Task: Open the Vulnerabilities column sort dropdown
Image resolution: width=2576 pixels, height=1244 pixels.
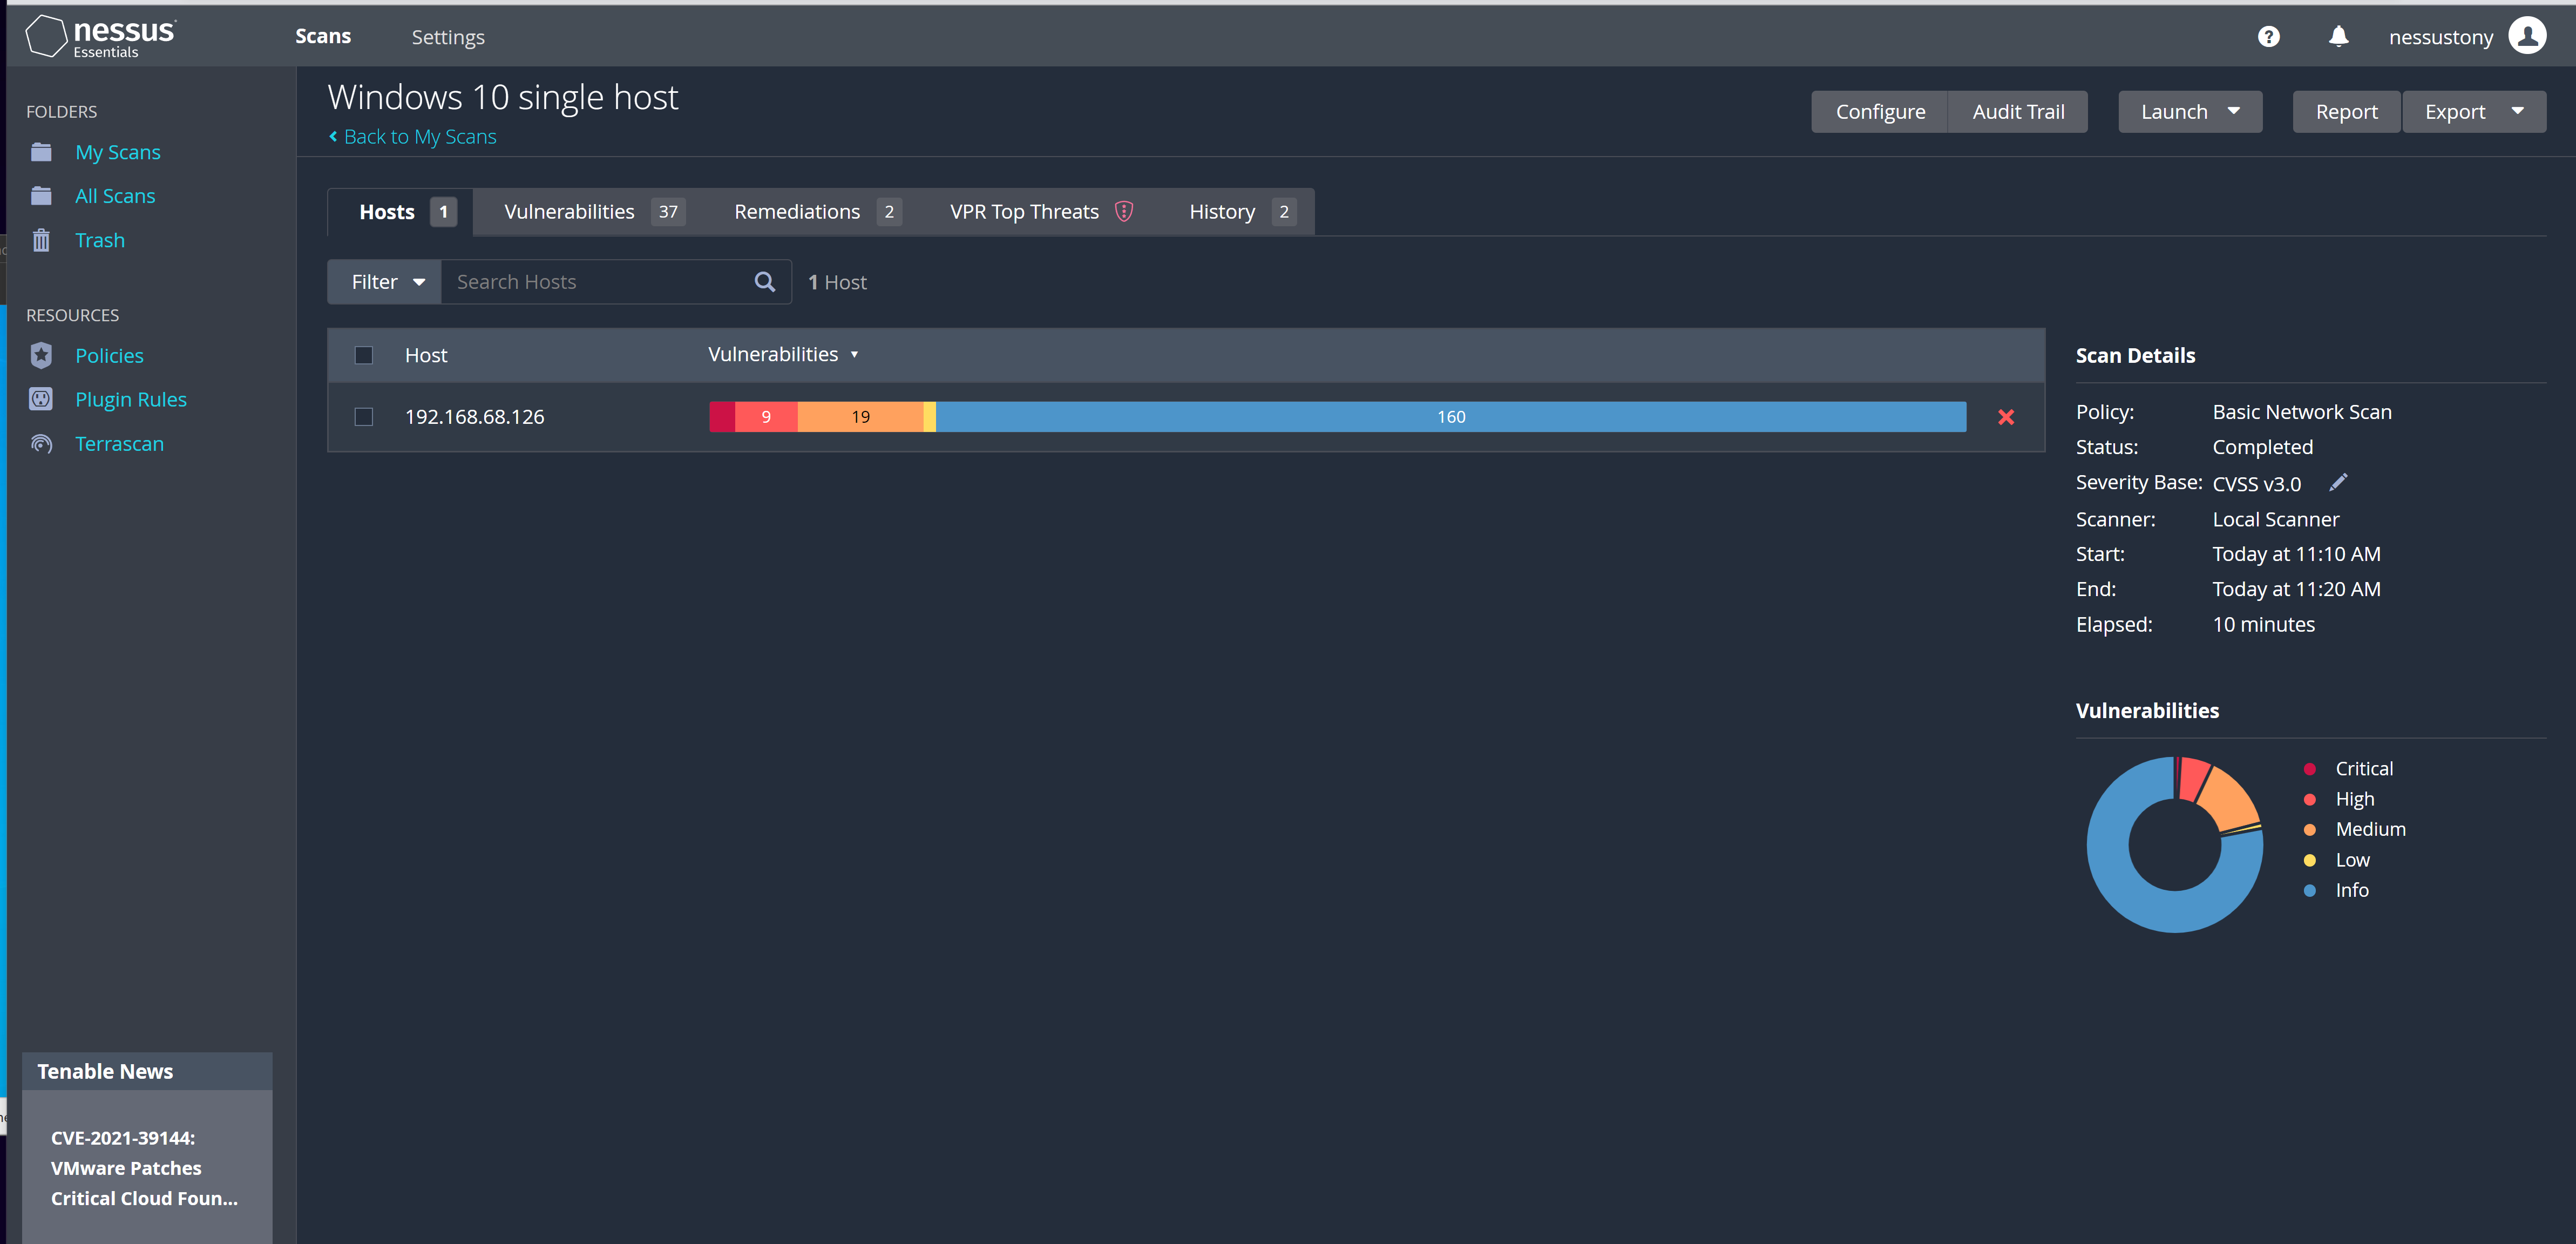Action: (855, 354)
